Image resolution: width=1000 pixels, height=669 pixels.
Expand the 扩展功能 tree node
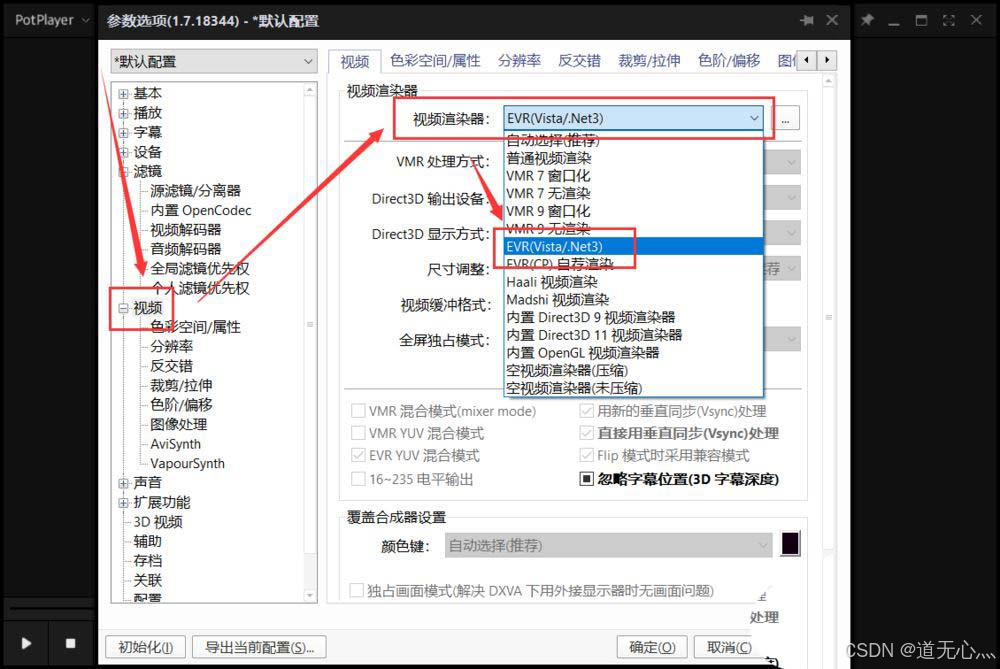[123, 503]
